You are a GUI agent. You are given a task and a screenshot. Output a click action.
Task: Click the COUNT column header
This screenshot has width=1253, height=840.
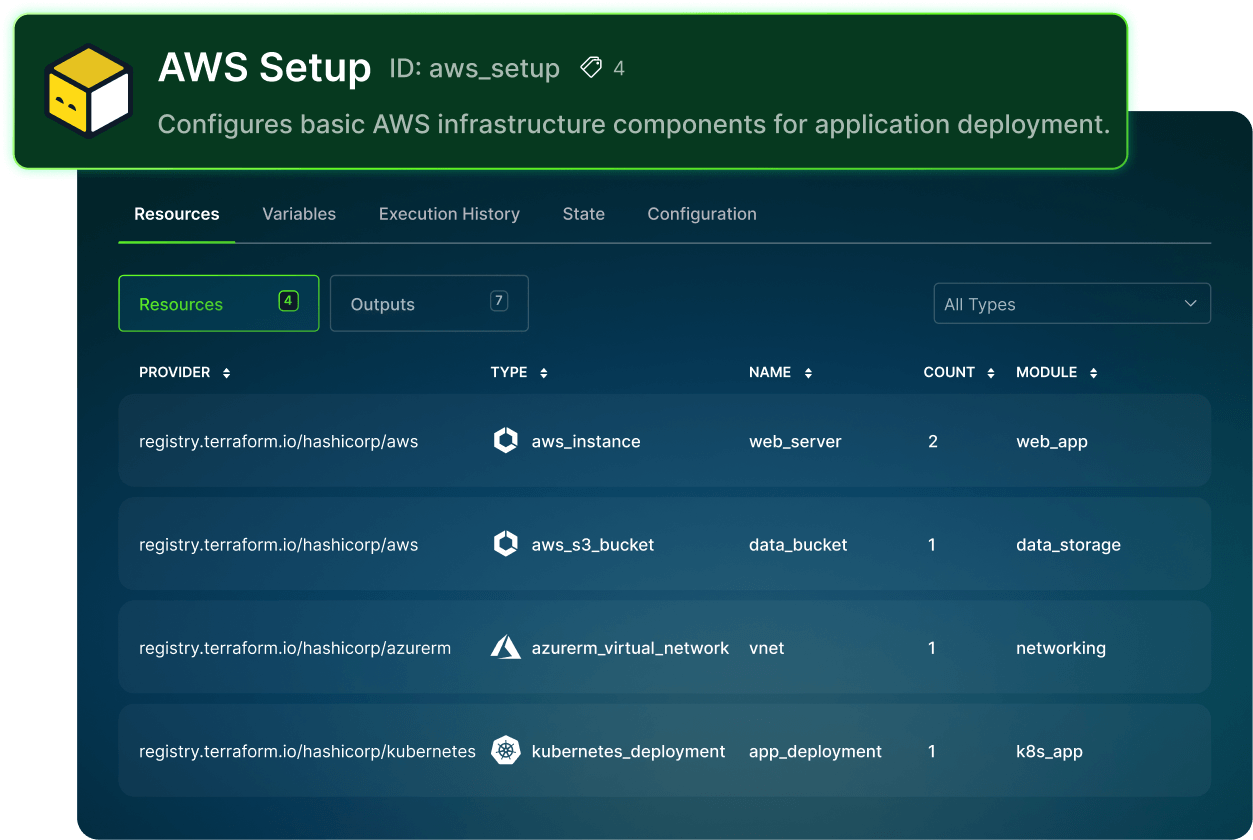click(949, 372)
